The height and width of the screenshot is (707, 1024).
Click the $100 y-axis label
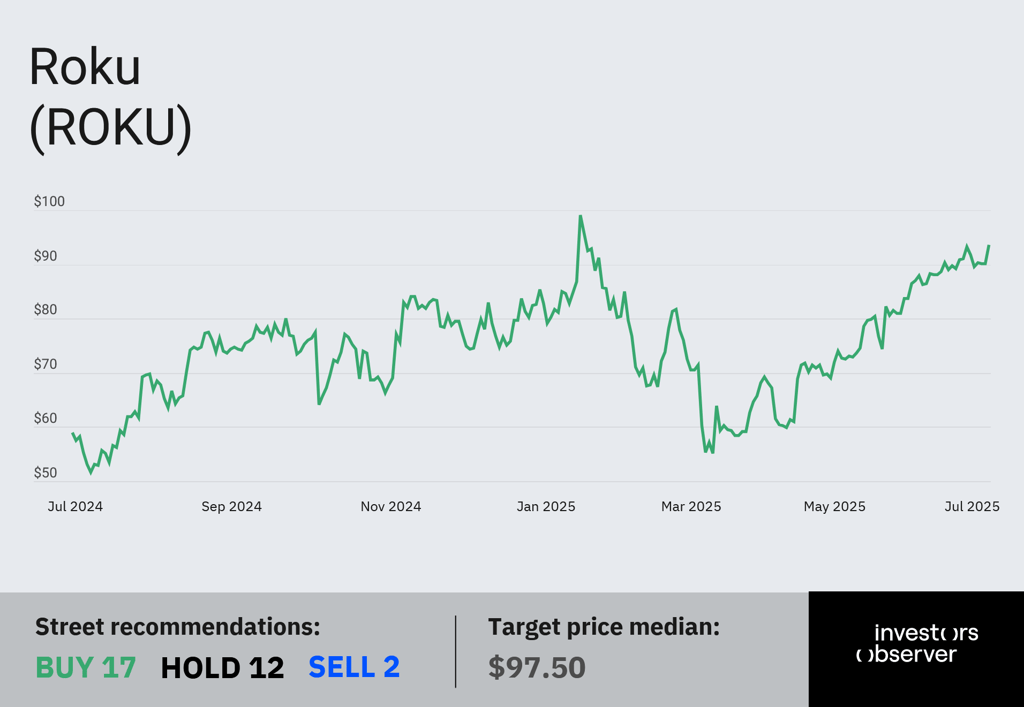[x=50, y=202]
